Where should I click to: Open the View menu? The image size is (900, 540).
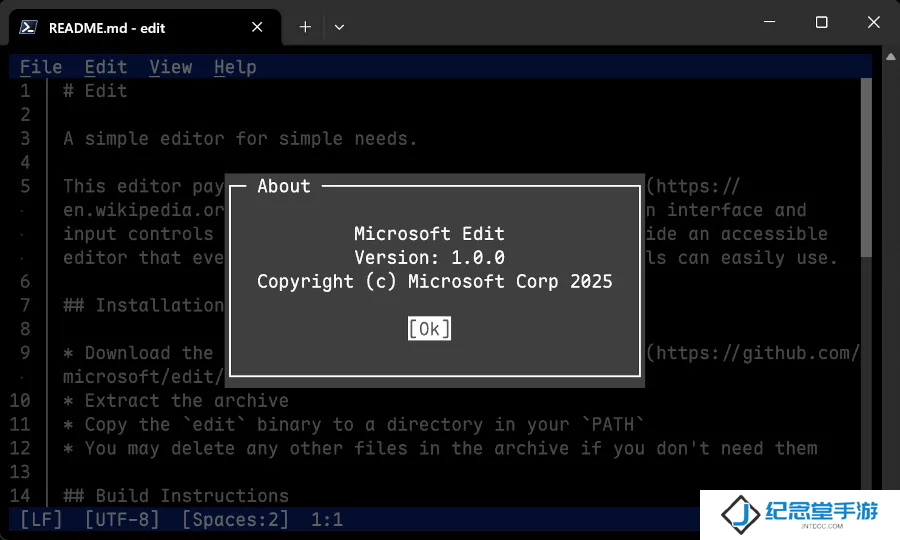point(170,67)
